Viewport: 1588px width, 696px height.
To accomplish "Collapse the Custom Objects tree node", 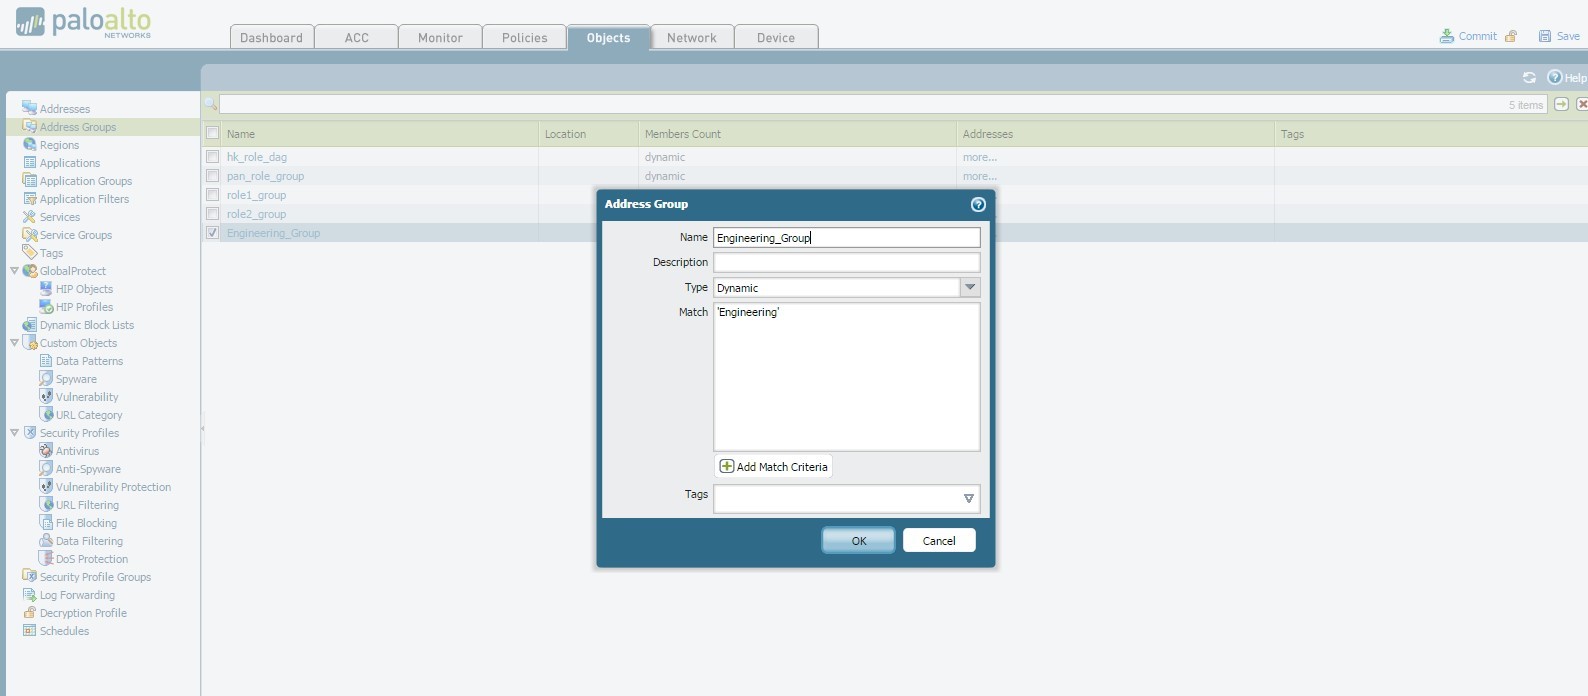I will tap(14, 342).
